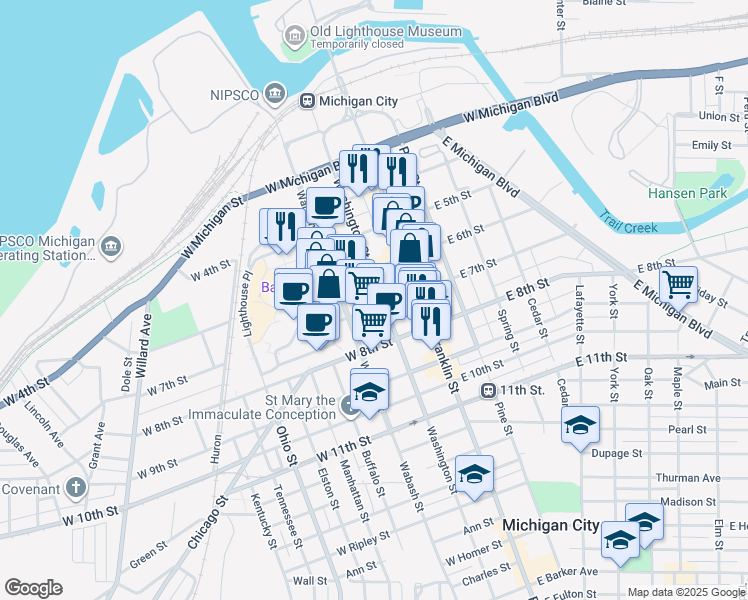
Task: Click the Wabash St label
Action: click(411, 487)
